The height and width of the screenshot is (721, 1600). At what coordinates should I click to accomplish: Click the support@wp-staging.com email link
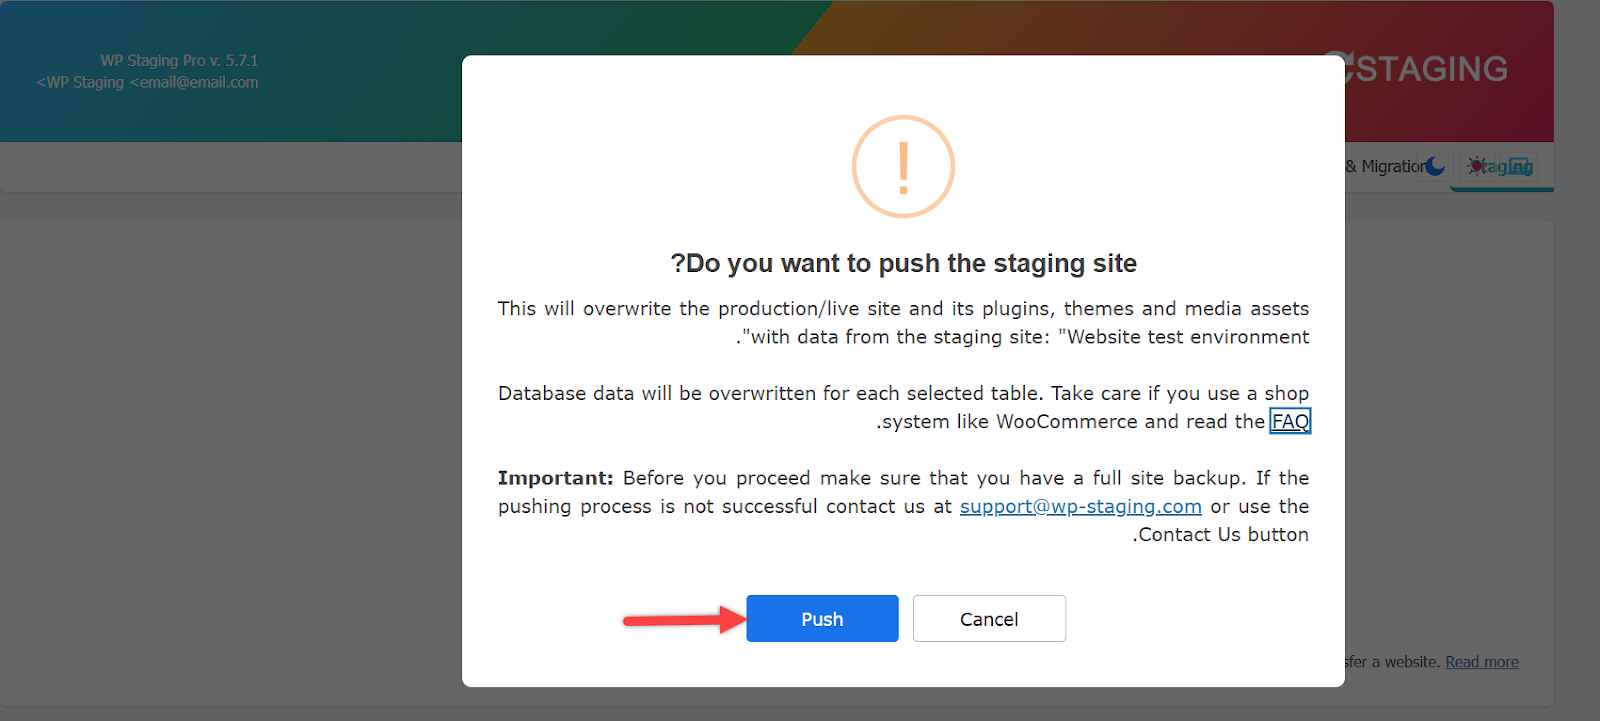(x=1080, y=507)
